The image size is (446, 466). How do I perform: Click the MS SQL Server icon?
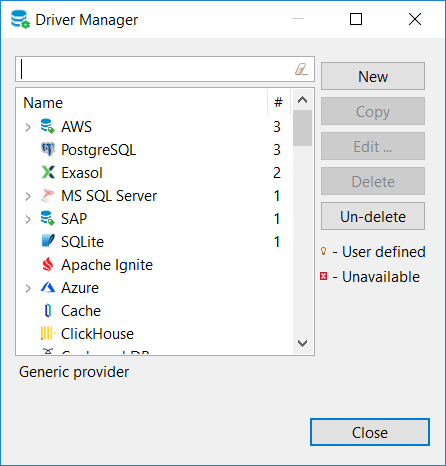click(48, 195)
